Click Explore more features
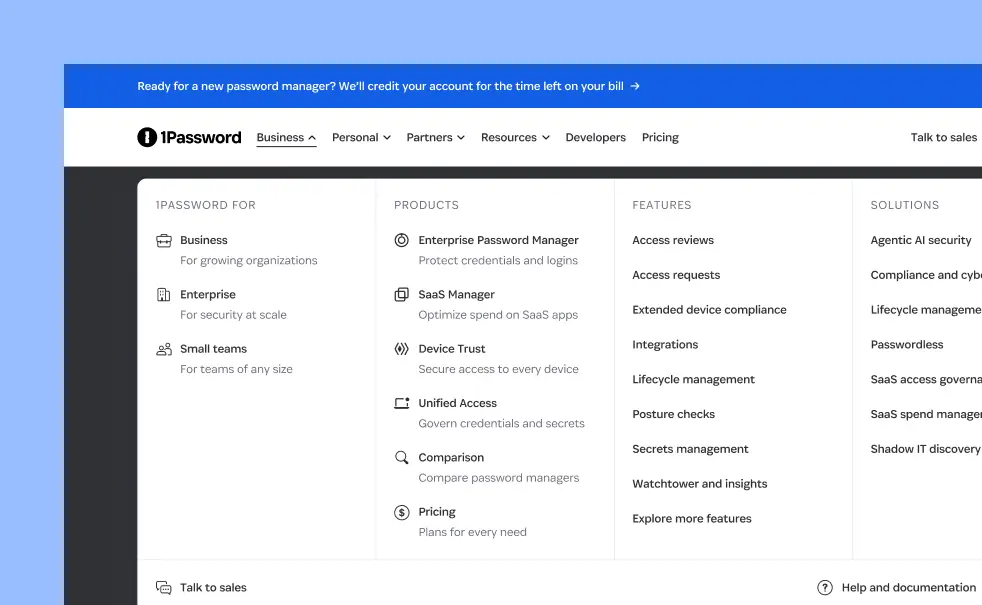The image size is (982, 605). coord(691,519)
